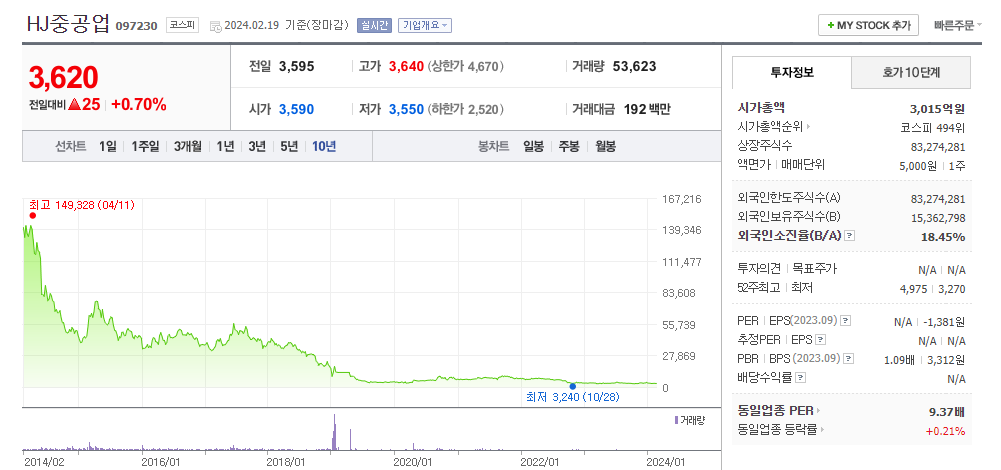Click the 실시간 badge button
The width and height of the screenshot is (1001, 470).
[374, 26]
